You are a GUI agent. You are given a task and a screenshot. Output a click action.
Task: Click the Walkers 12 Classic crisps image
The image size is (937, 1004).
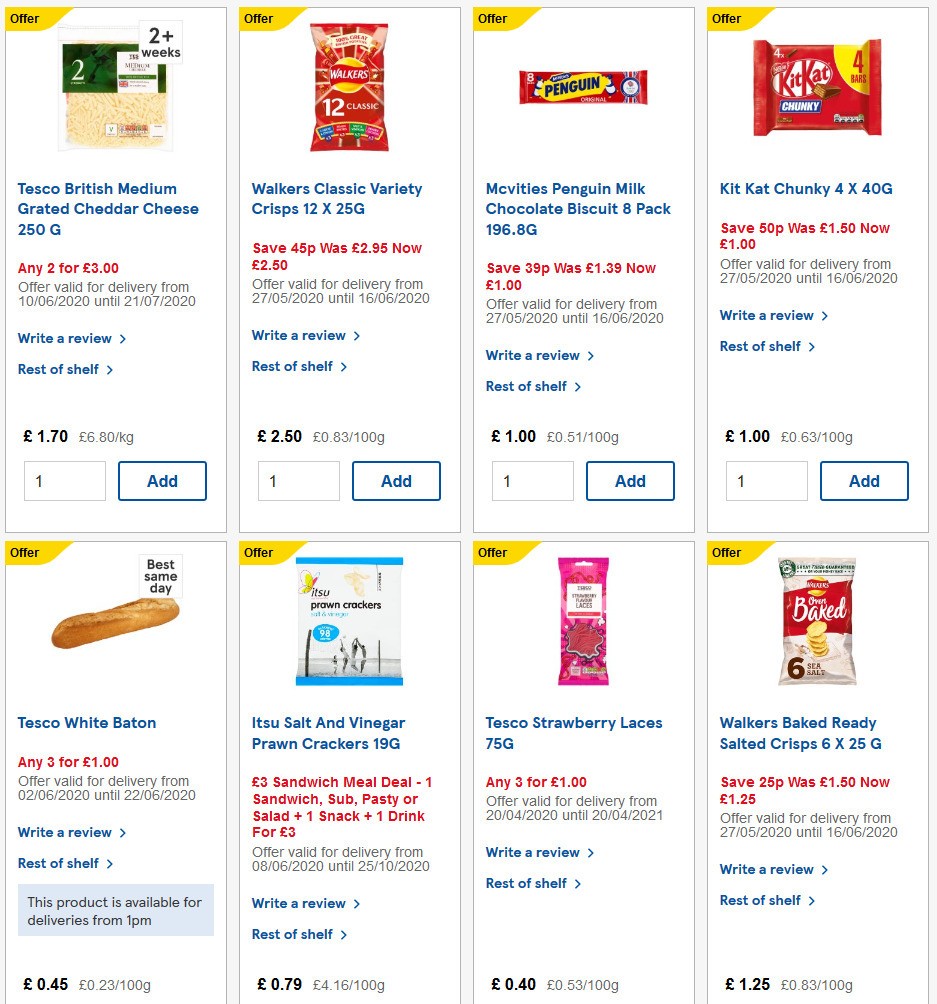click(x=349, y=87)
